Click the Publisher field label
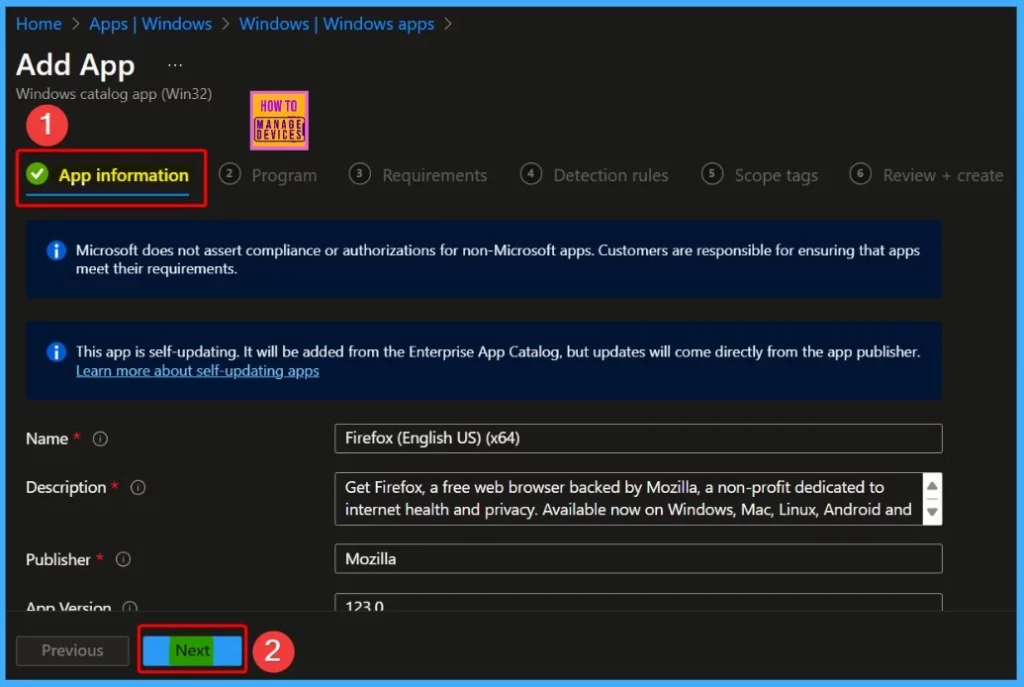Screen dimensions: 1024x687 tap(58, 560)
